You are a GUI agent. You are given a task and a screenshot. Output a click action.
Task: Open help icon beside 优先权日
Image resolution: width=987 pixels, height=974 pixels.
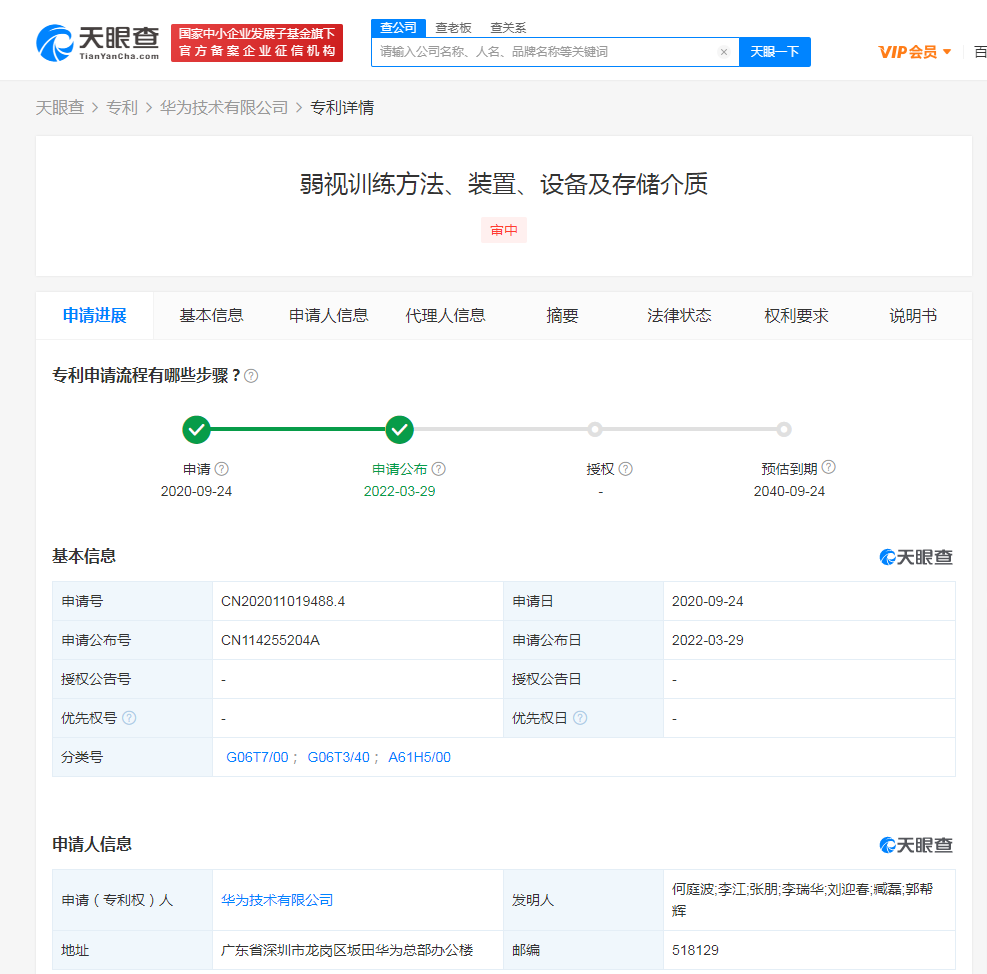click(580, 718)
